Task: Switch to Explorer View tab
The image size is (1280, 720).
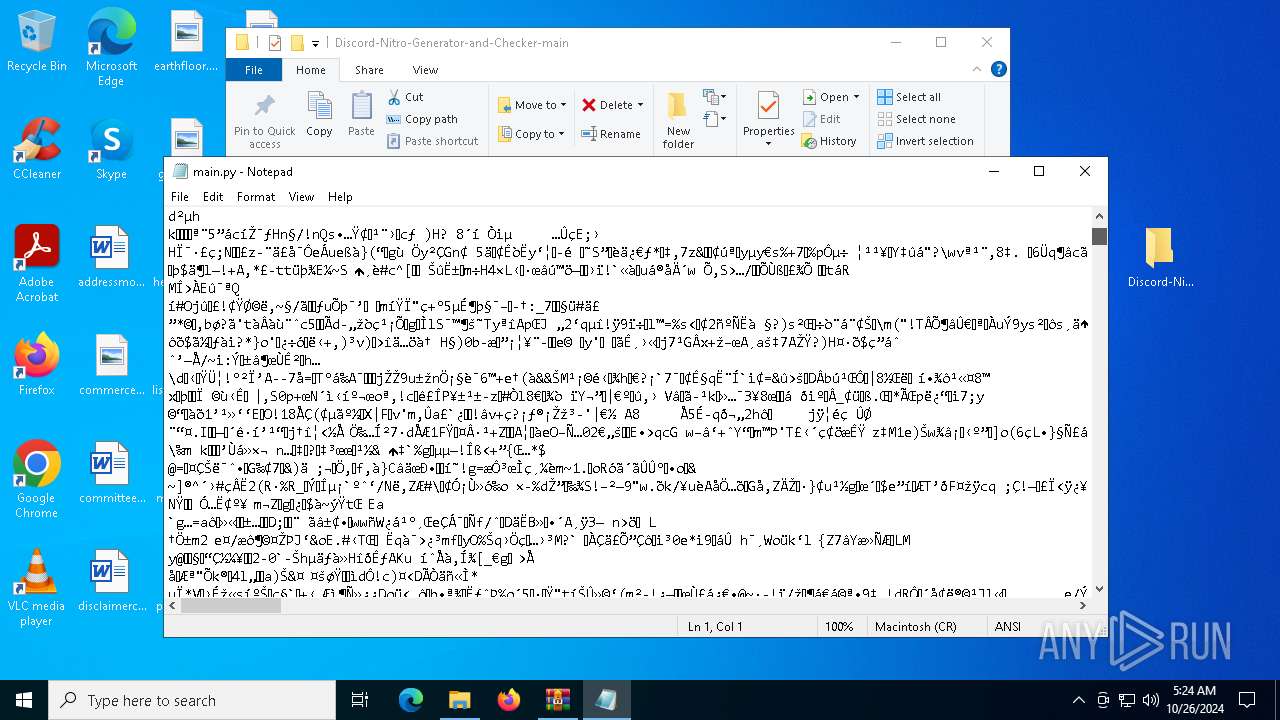Action: pos(425,70)
